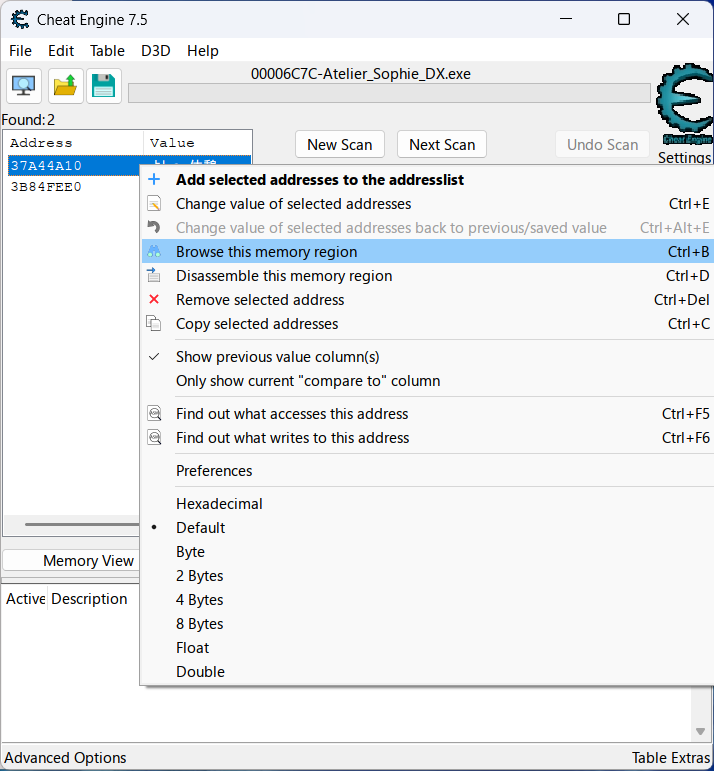This screenshot has height=771, width=714.
Task: Choose Disassemble this memory region
Action: point(284,276)
